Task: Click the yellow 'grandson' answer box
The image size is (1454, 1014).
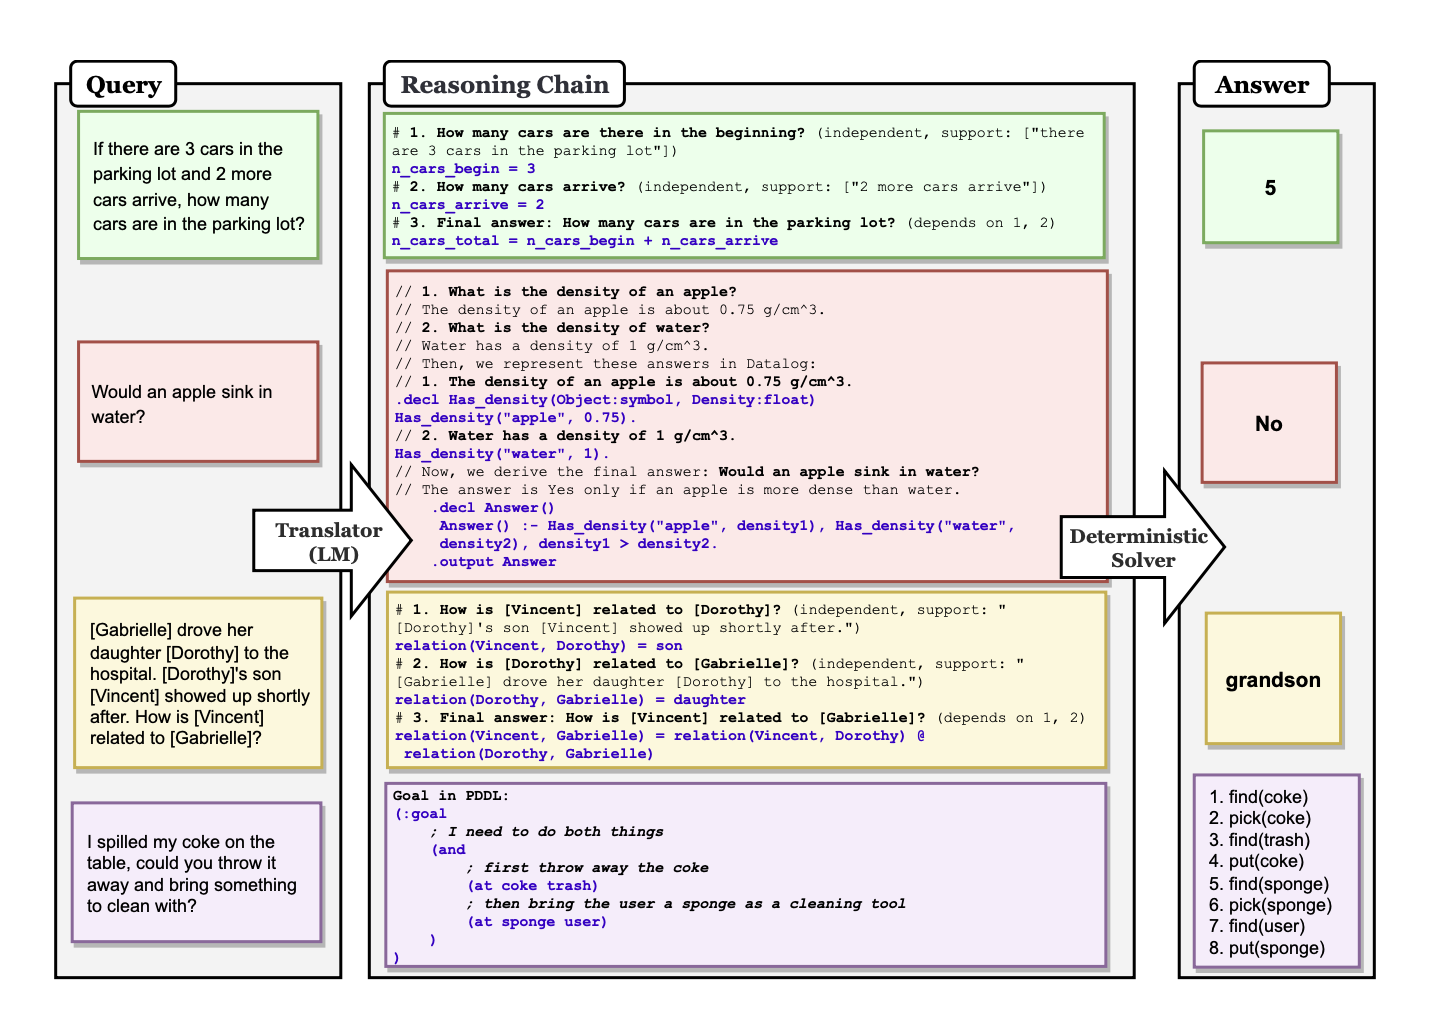Action: point(1272,680)
